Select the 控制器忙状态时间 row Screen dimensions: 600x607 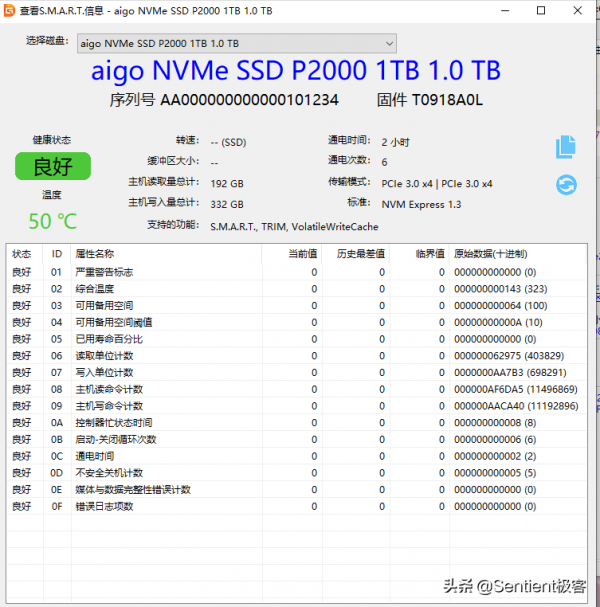[x=297, y=423]
